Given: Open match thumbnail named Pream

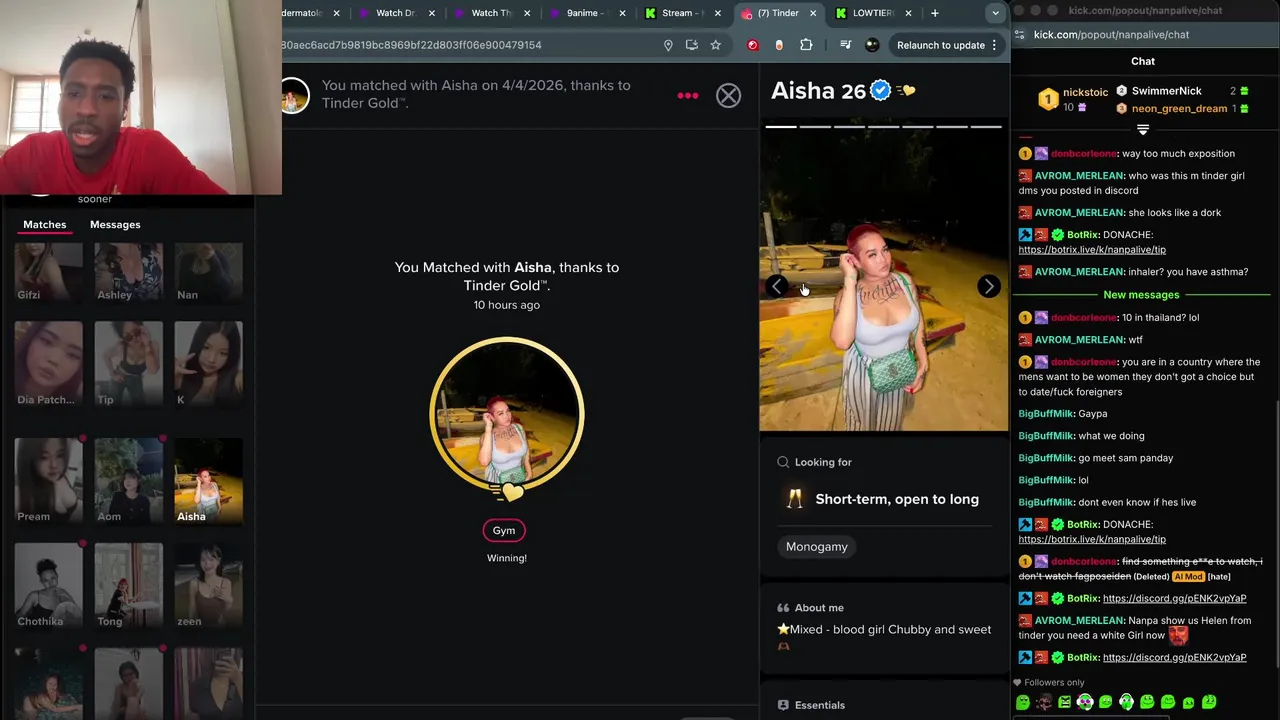Looking at the screenshot, I should tap(48, 481).
